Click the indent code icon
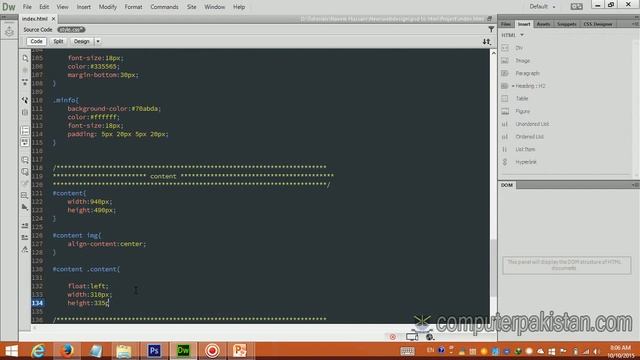This screenshot has width=640, height=360. tap(25, 225)
